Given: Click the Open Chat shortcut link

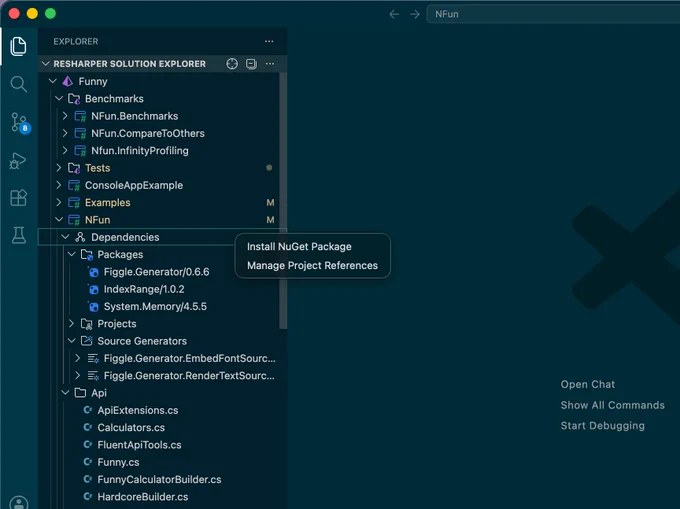Looking at the screenshot, I should coord(588,385).
